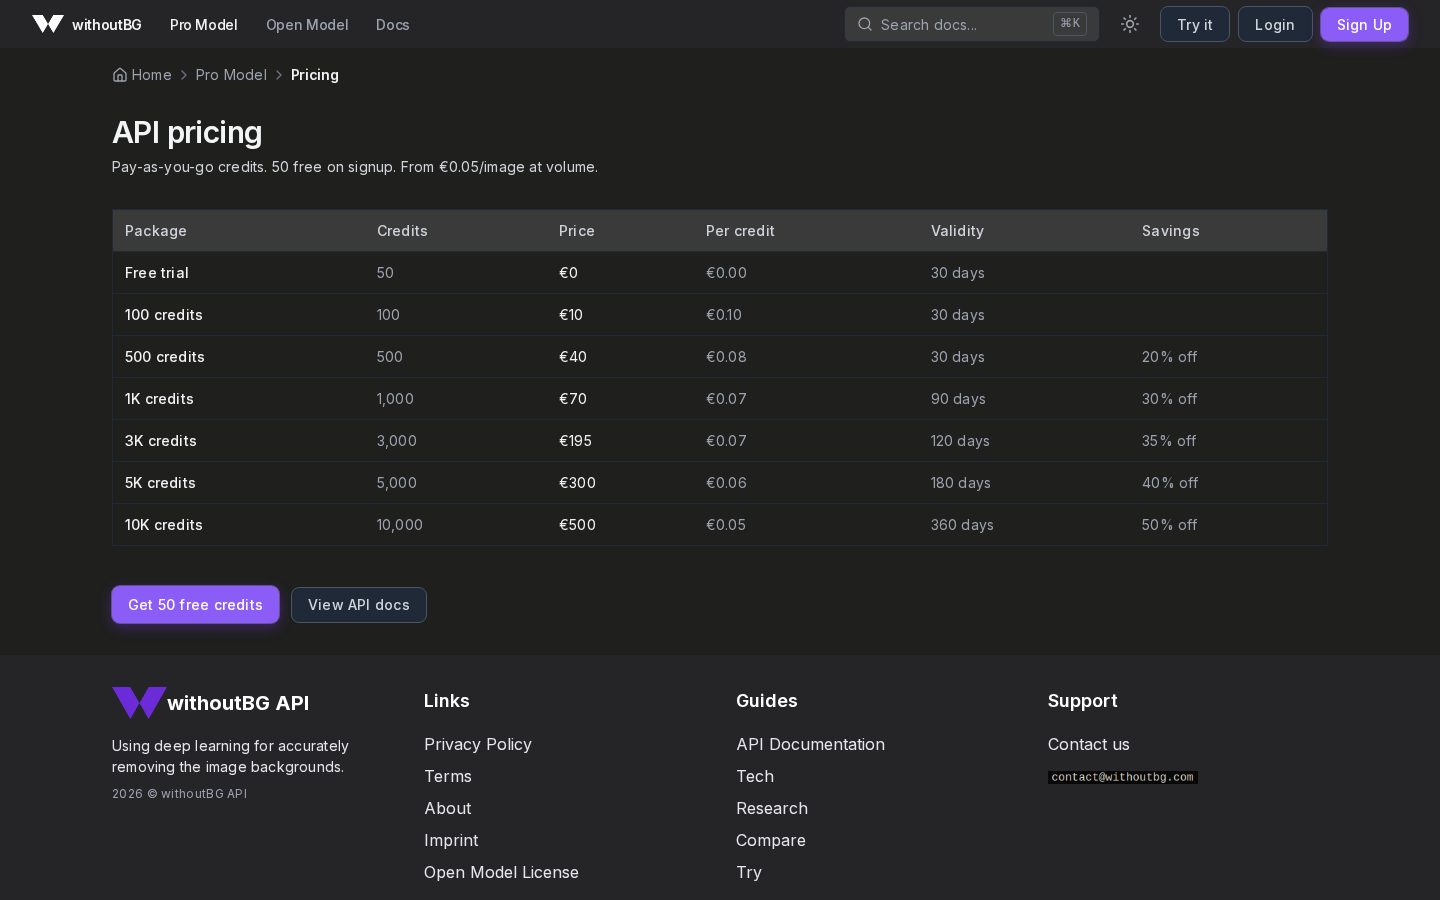
Task: Click the Package column header
Action: (x=156, y=231)
